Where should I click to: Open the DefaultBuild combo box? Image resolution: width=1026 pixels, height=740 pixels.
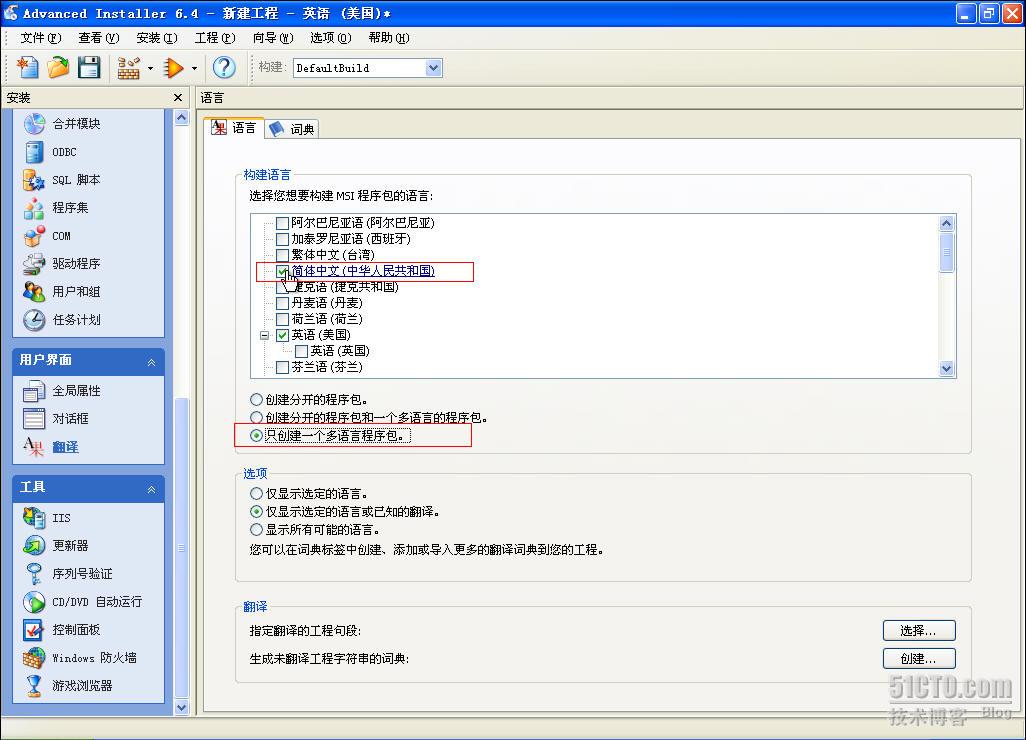click(x=368, y=67)
